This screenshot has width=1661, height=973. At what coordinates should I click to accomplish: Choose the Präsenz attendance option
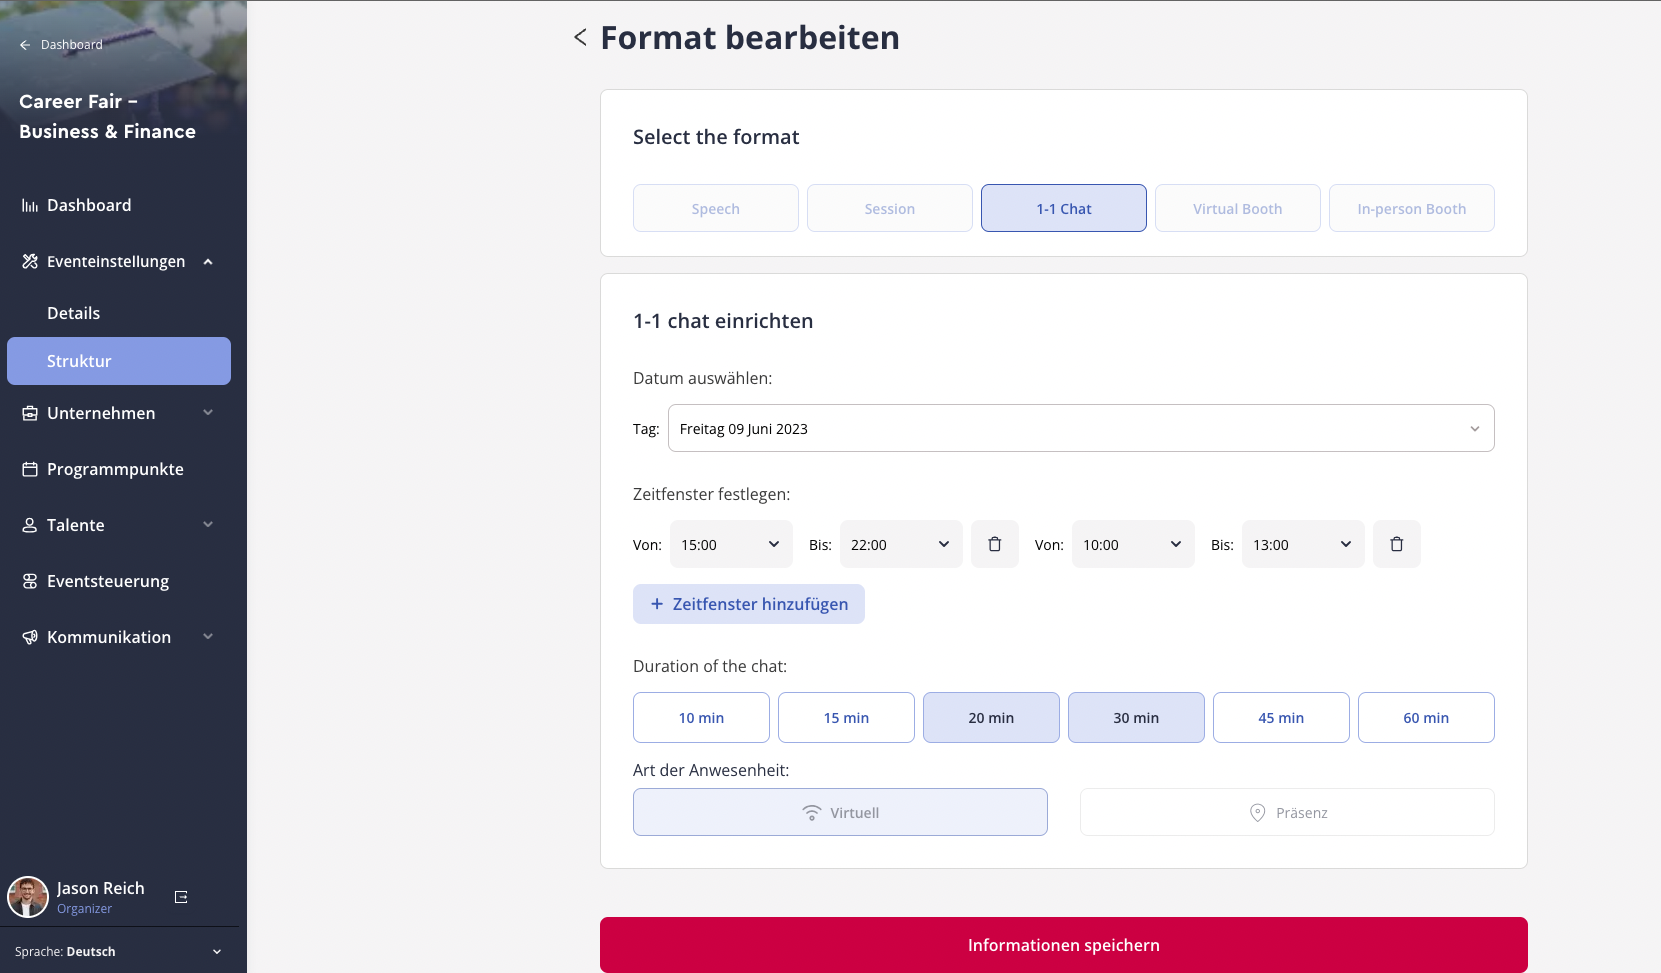click(x=1286, y=813)
